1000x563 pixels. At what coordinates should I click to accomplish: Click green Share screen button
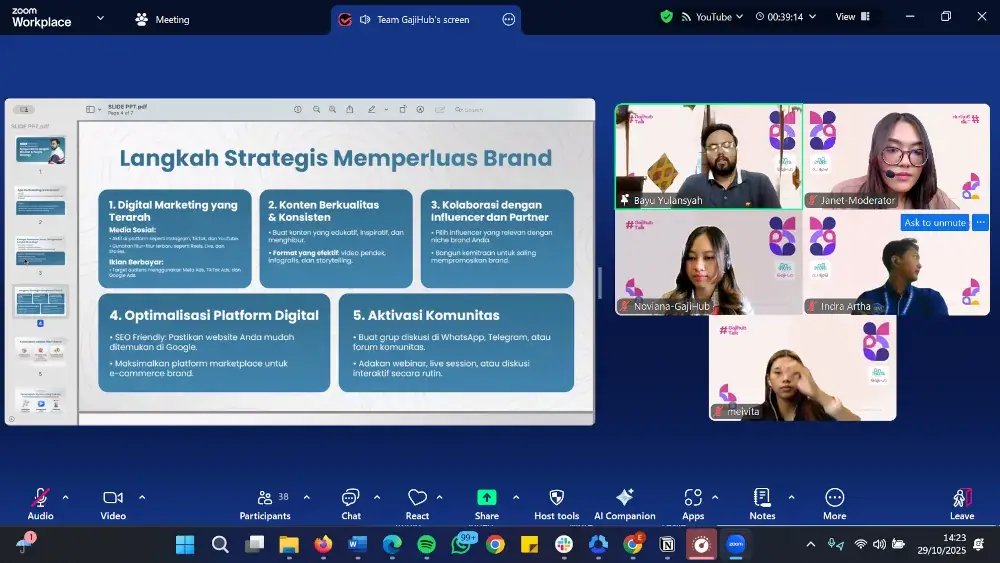(x=487, y=504)
